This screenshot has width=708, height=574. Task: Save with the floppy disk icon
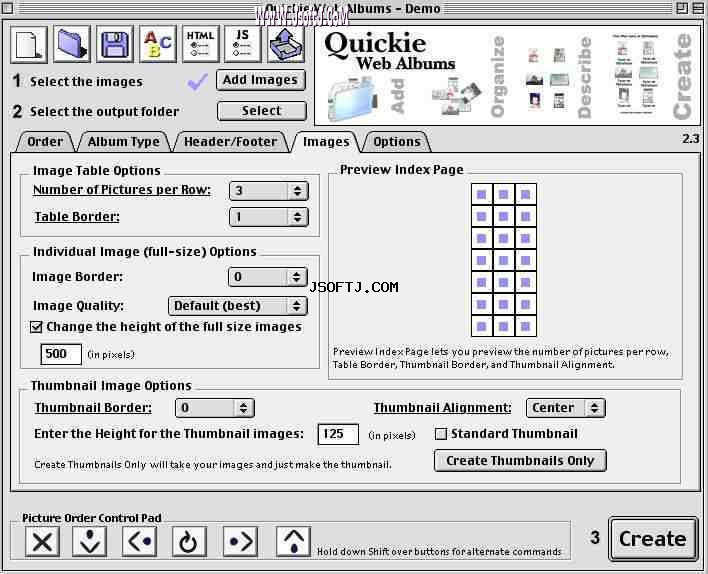pos(115,44)
